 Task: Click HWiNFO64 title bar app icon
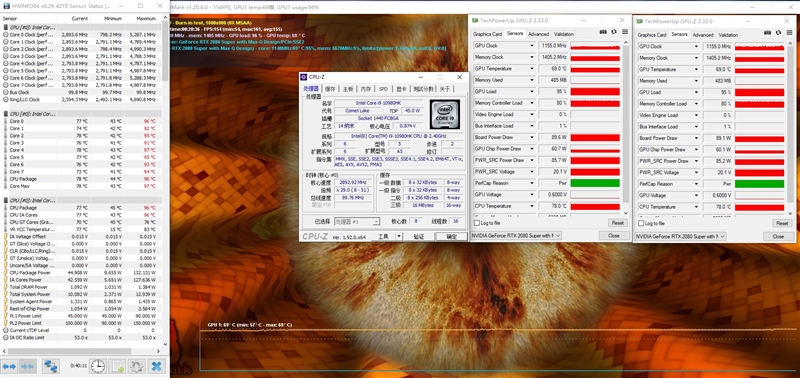tap(6, 6)
